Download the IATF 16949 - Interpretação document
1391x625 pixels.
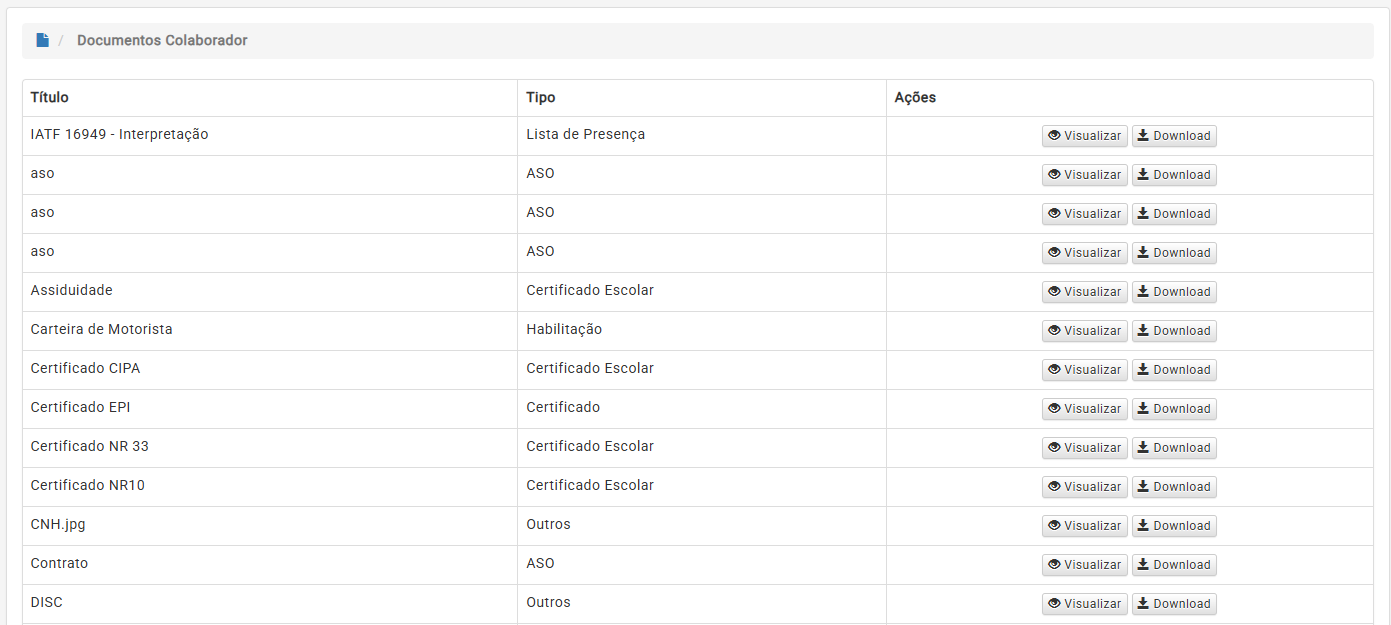point(1173,136)
